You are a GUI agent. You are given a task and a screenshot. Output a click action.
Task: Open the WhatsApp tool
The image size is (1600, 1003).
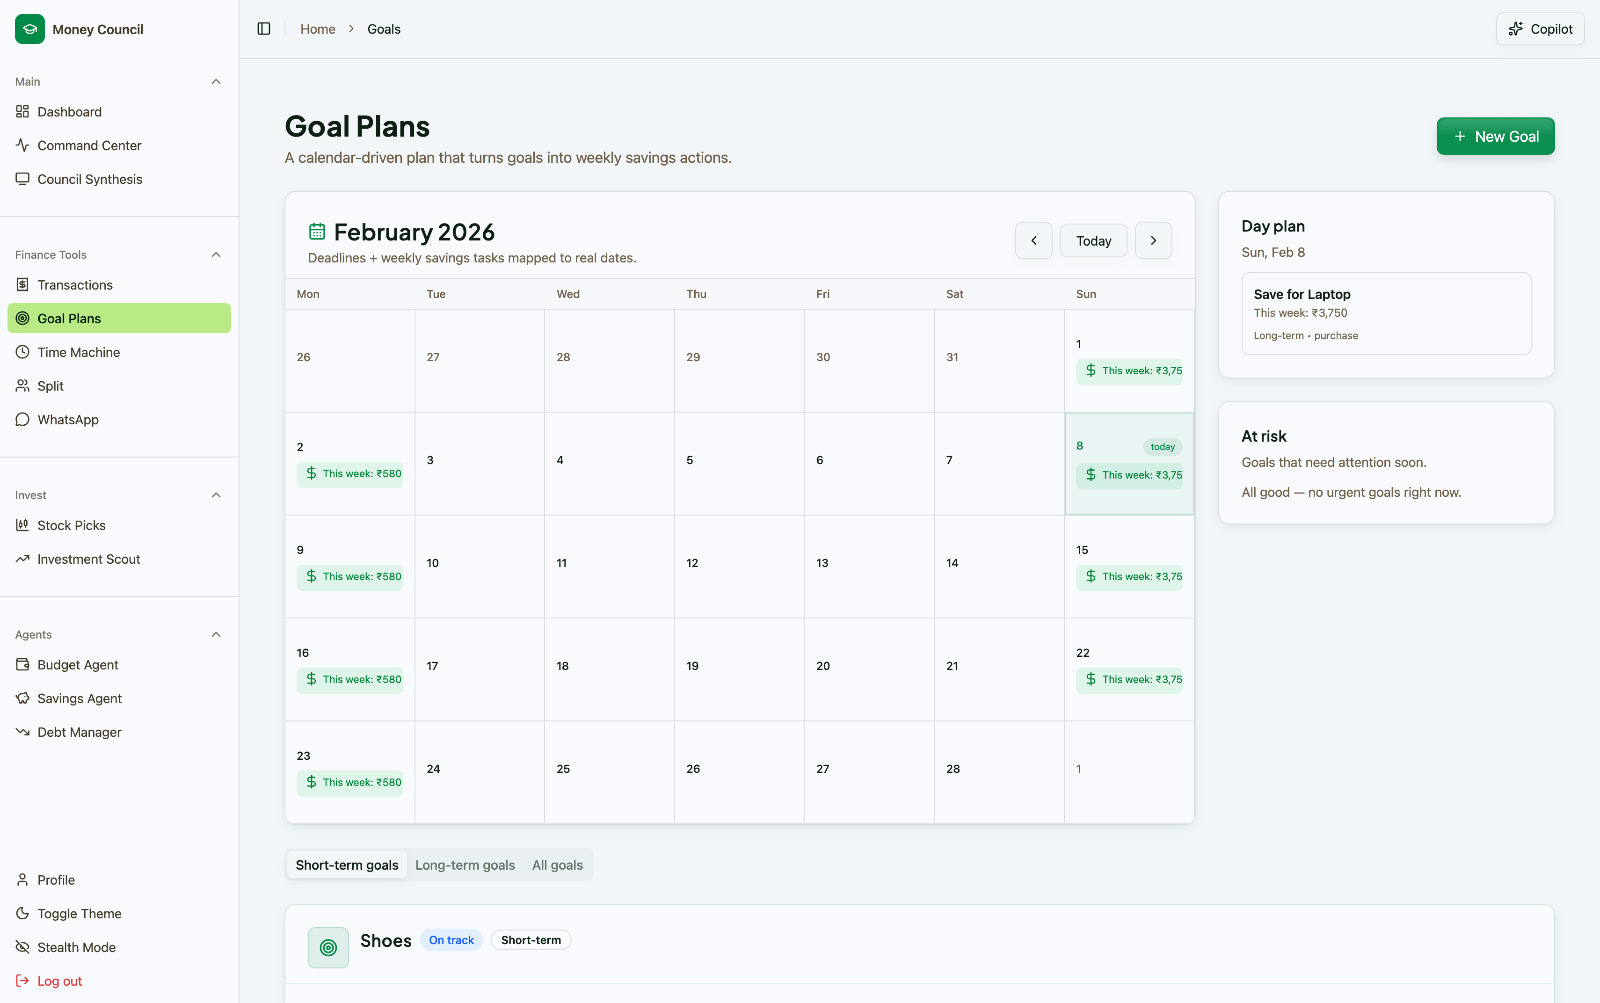[68, 420]
